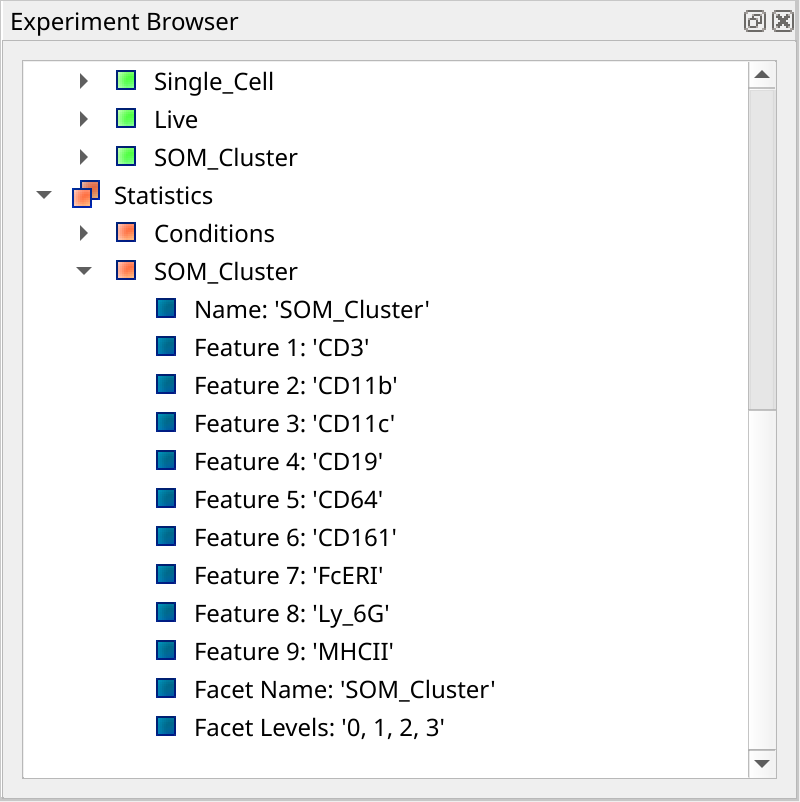Expand the Conditions statistic
This screenshot has height=802, width=800.
(x=84, y=233)
